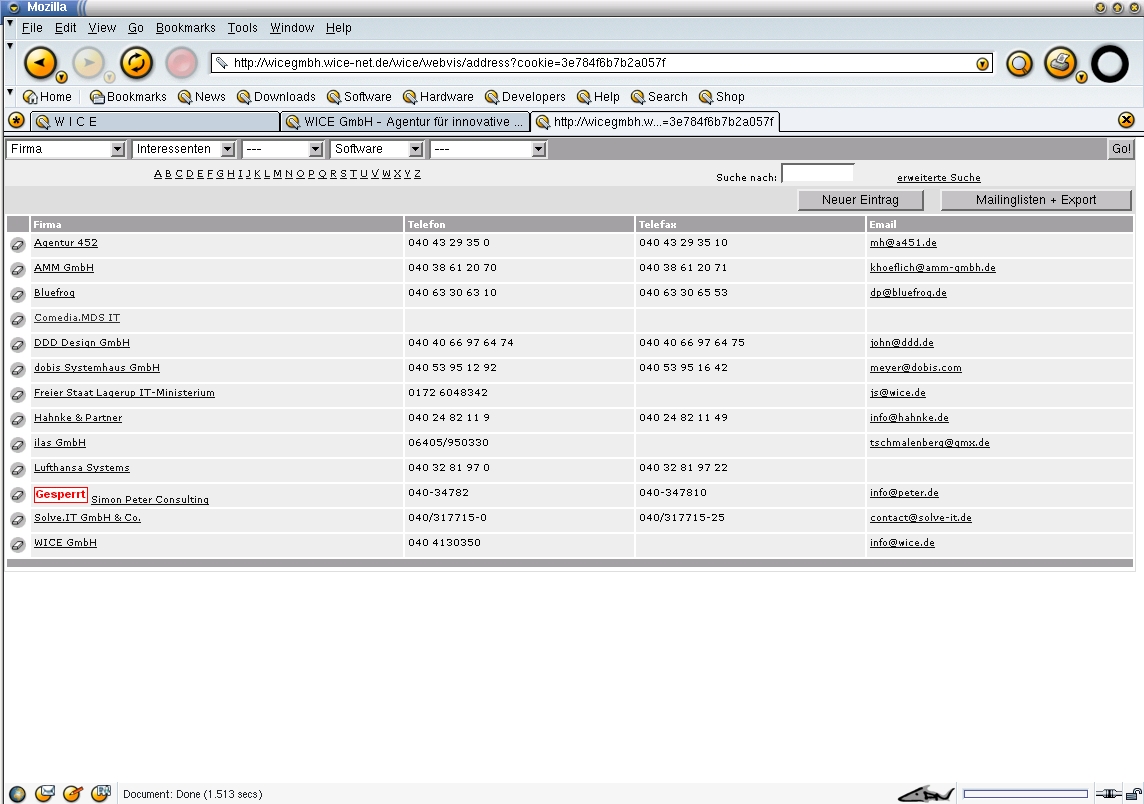
Task: Click the edit icon beside Bluefrog
Action: pos(17,295)
